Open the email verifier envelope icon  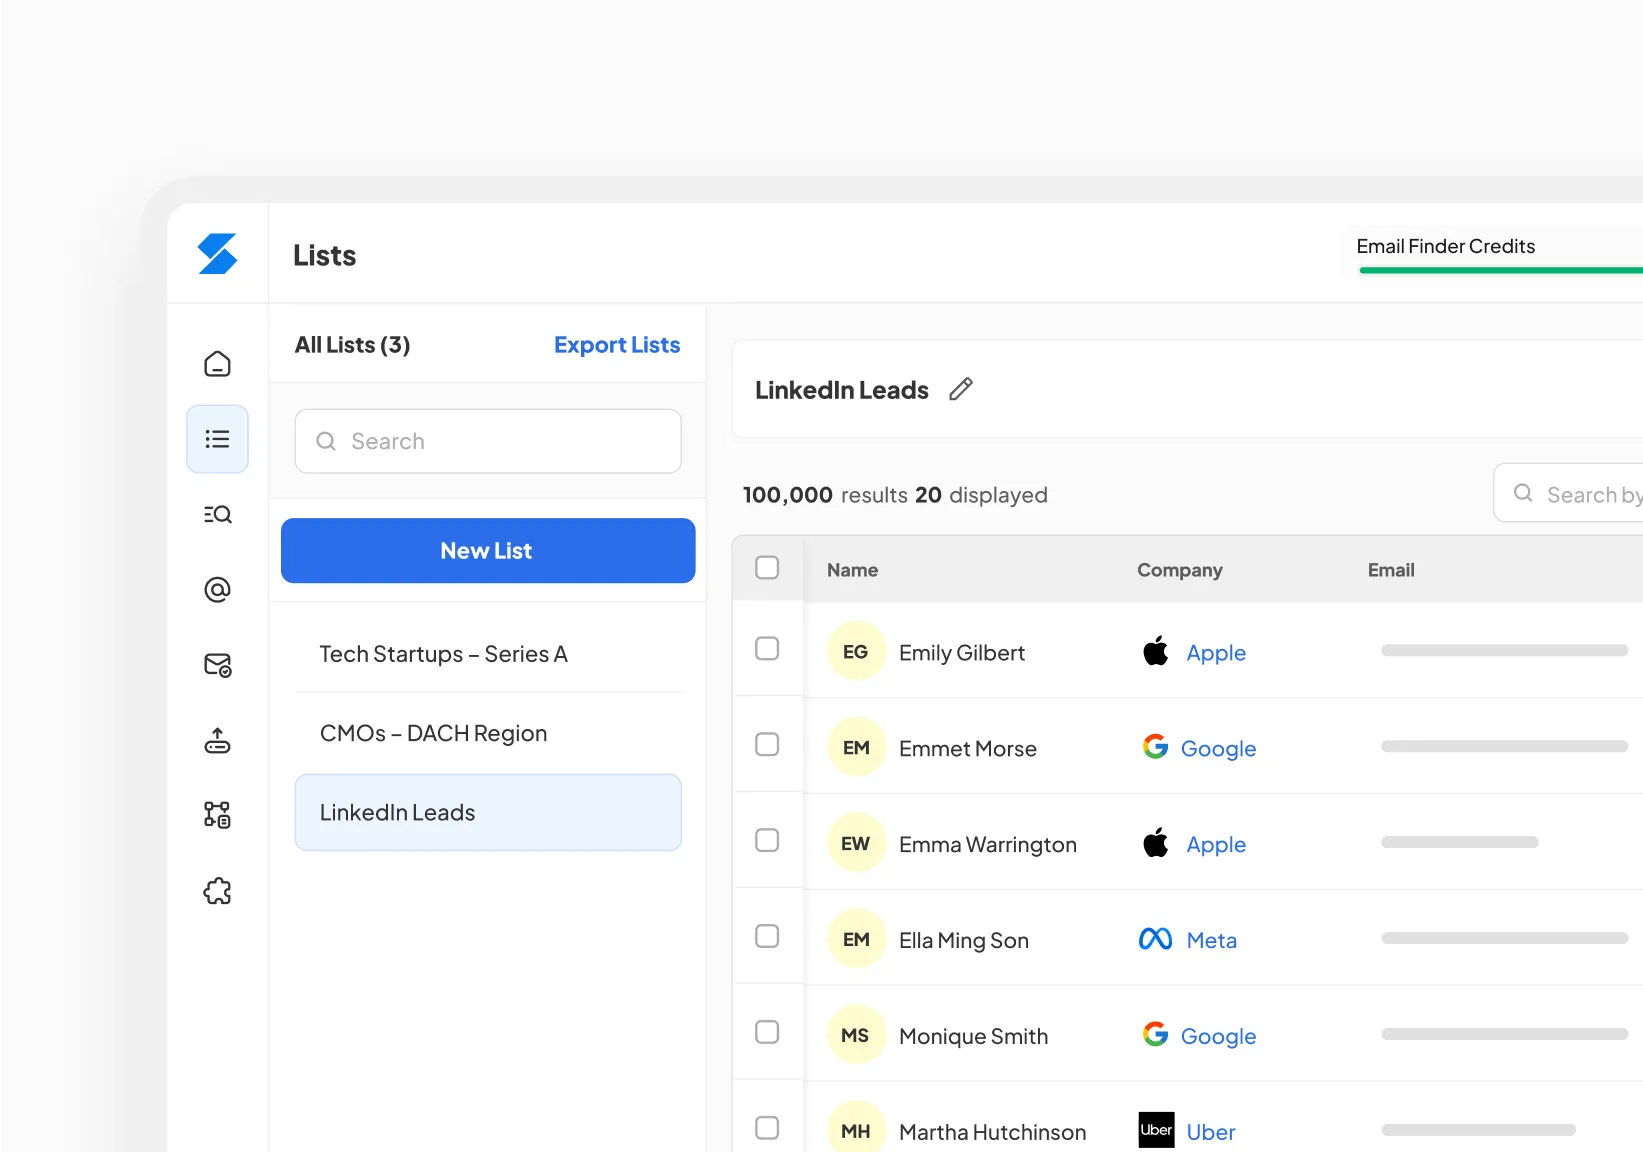[x=217, y=665]
